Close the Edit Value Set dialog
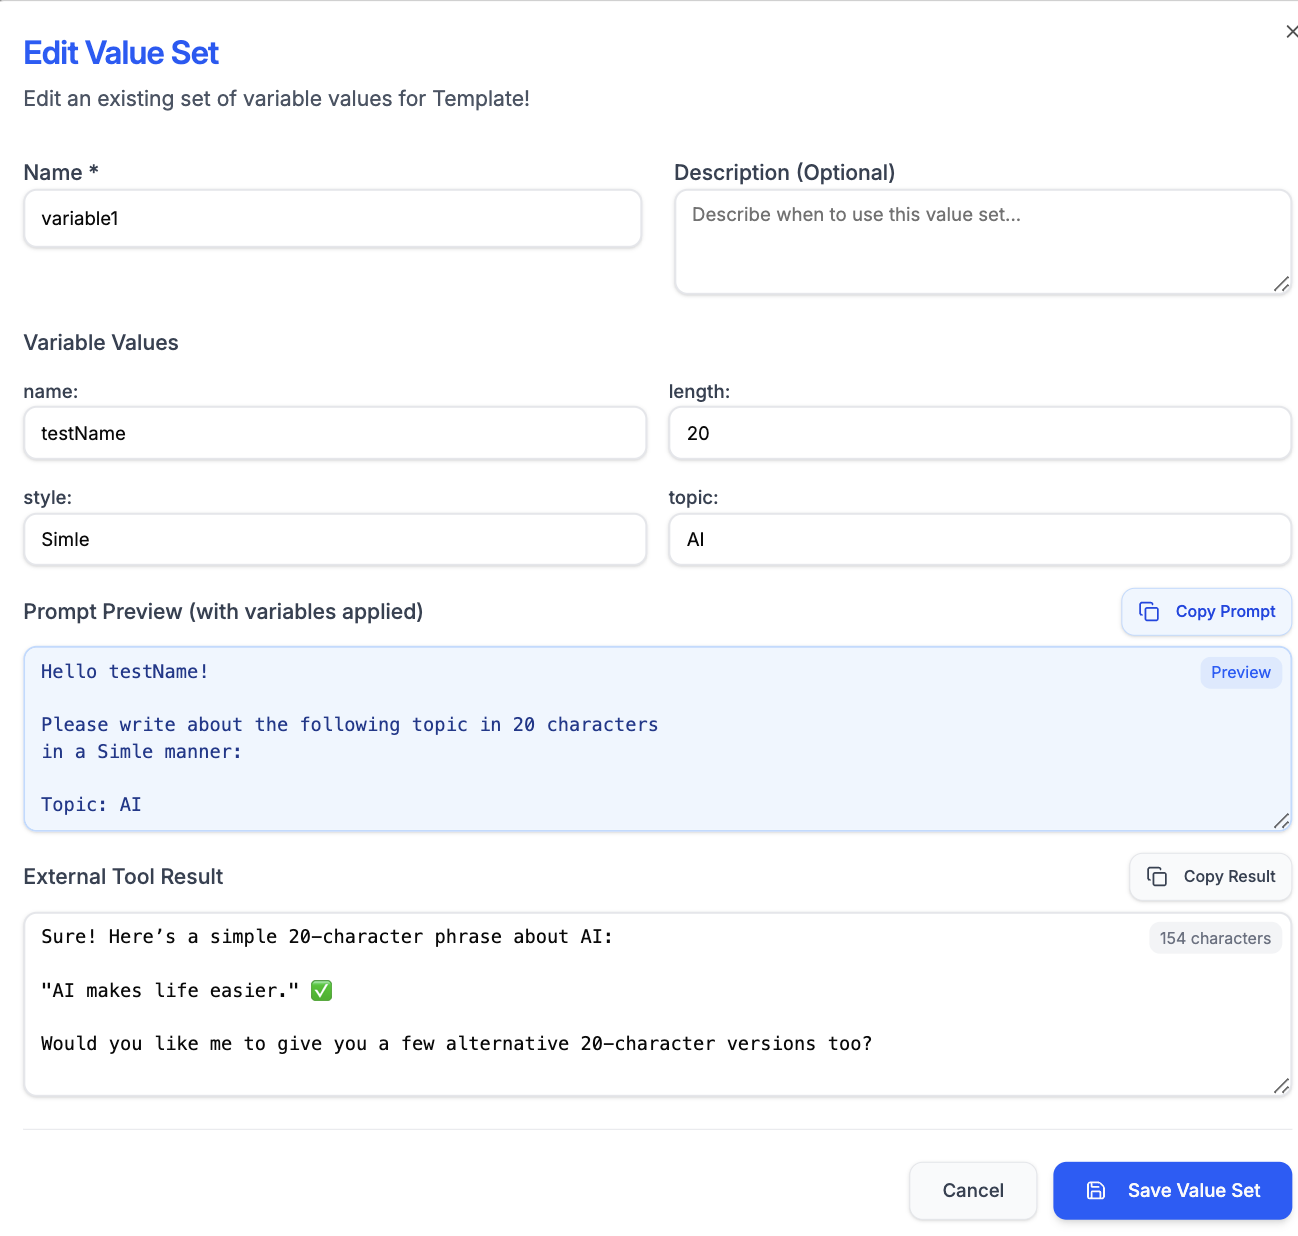Image resolution: width=1298 pixels, height=1236 pixels. [1291, 32]
